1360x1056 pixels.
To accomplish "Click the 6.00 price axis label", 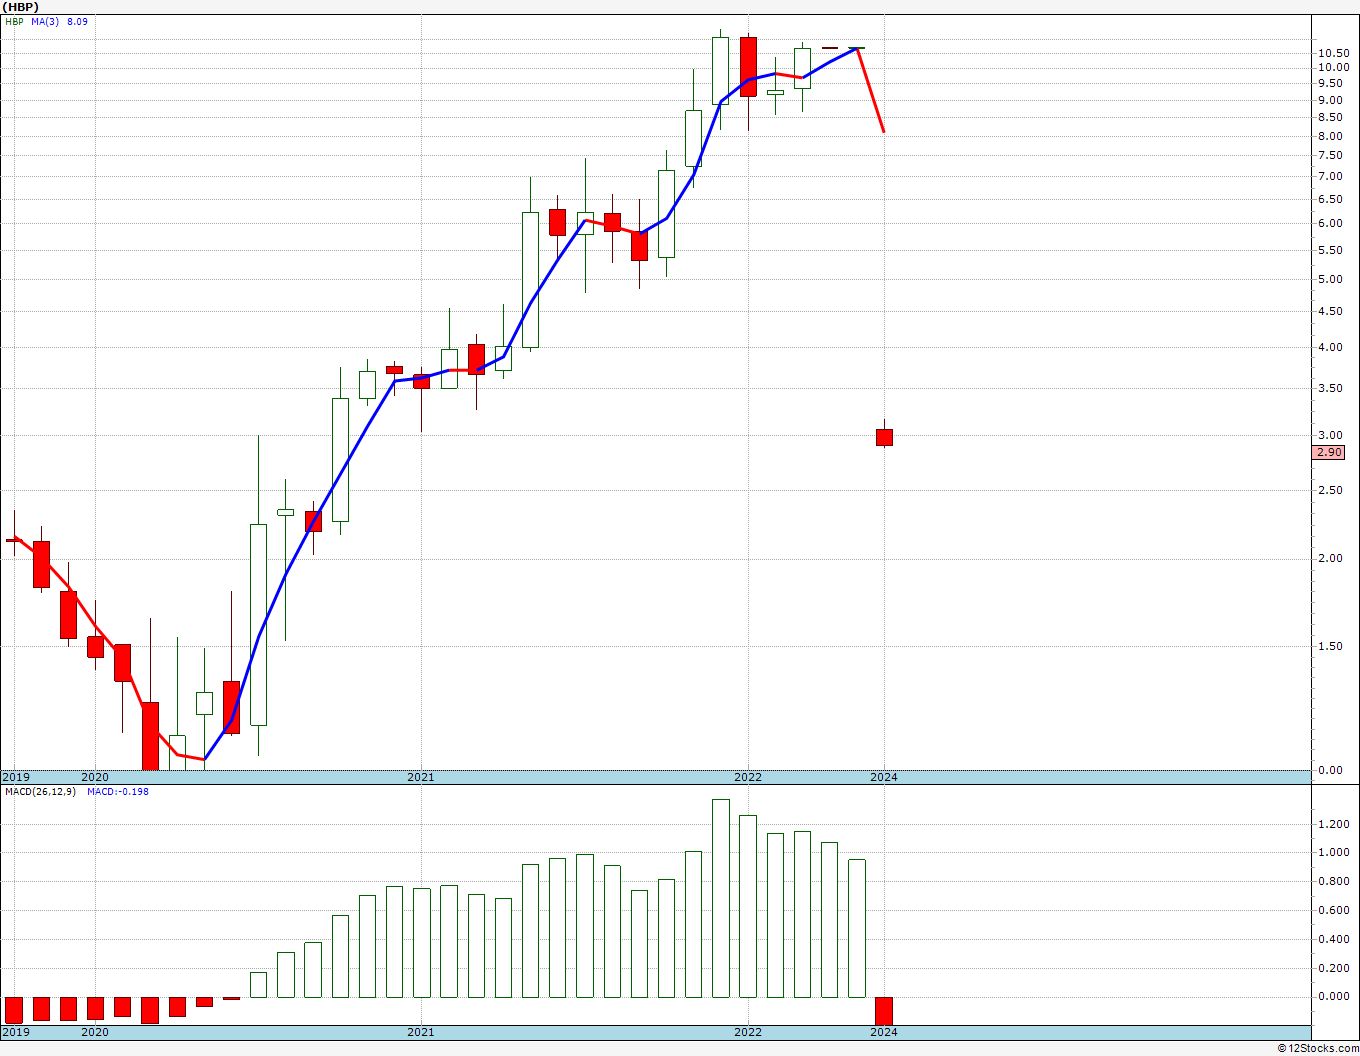I will click(1330, 224).
